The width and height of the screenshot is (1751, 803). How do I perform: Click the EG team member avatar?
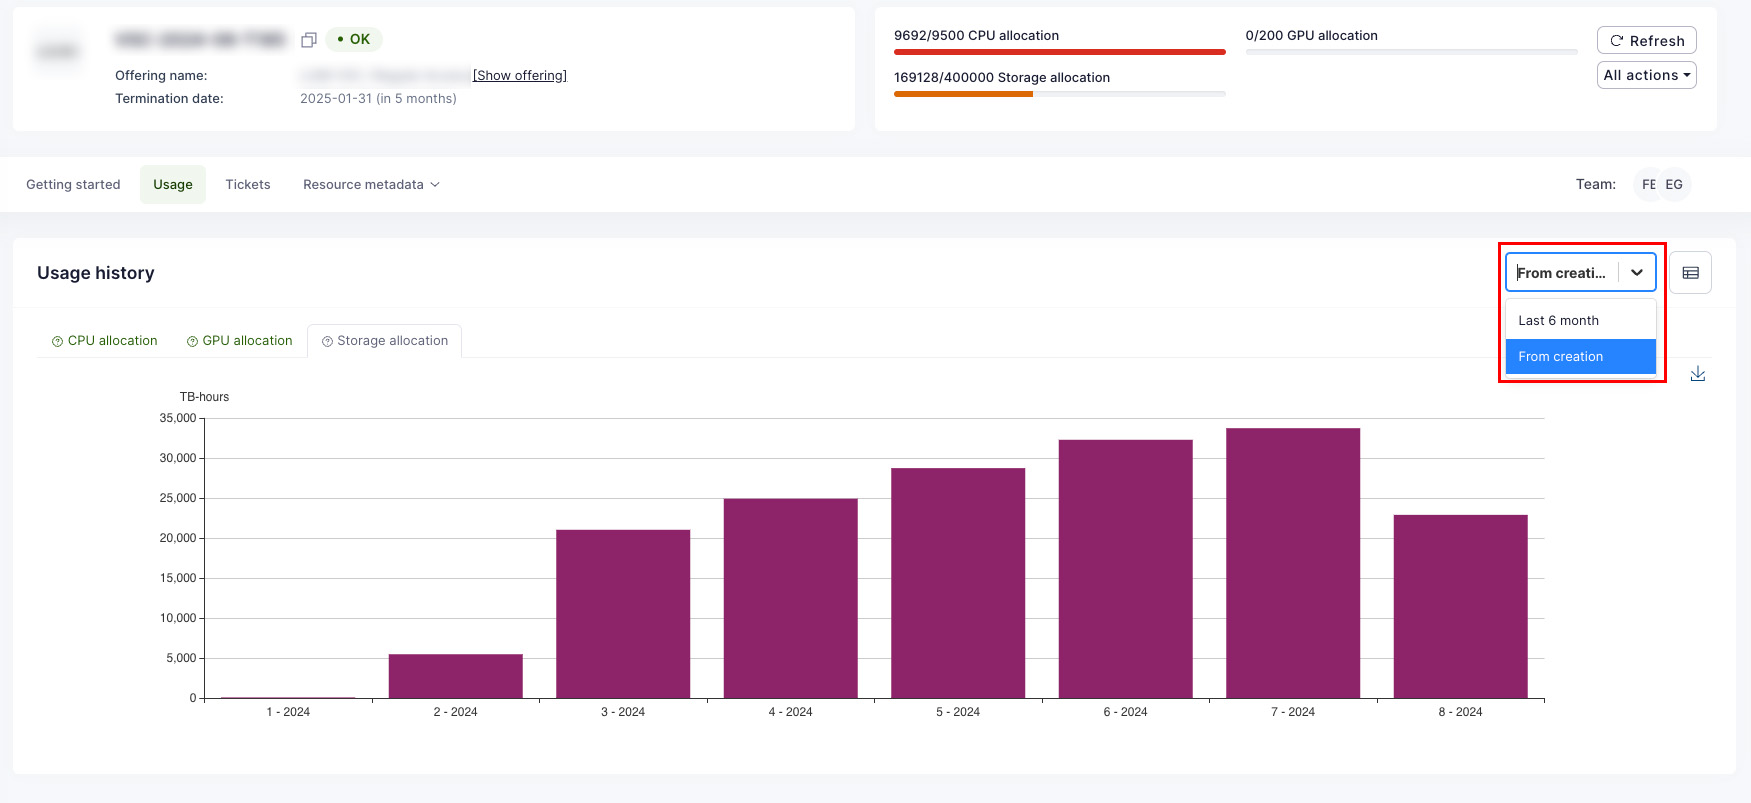1675,185
